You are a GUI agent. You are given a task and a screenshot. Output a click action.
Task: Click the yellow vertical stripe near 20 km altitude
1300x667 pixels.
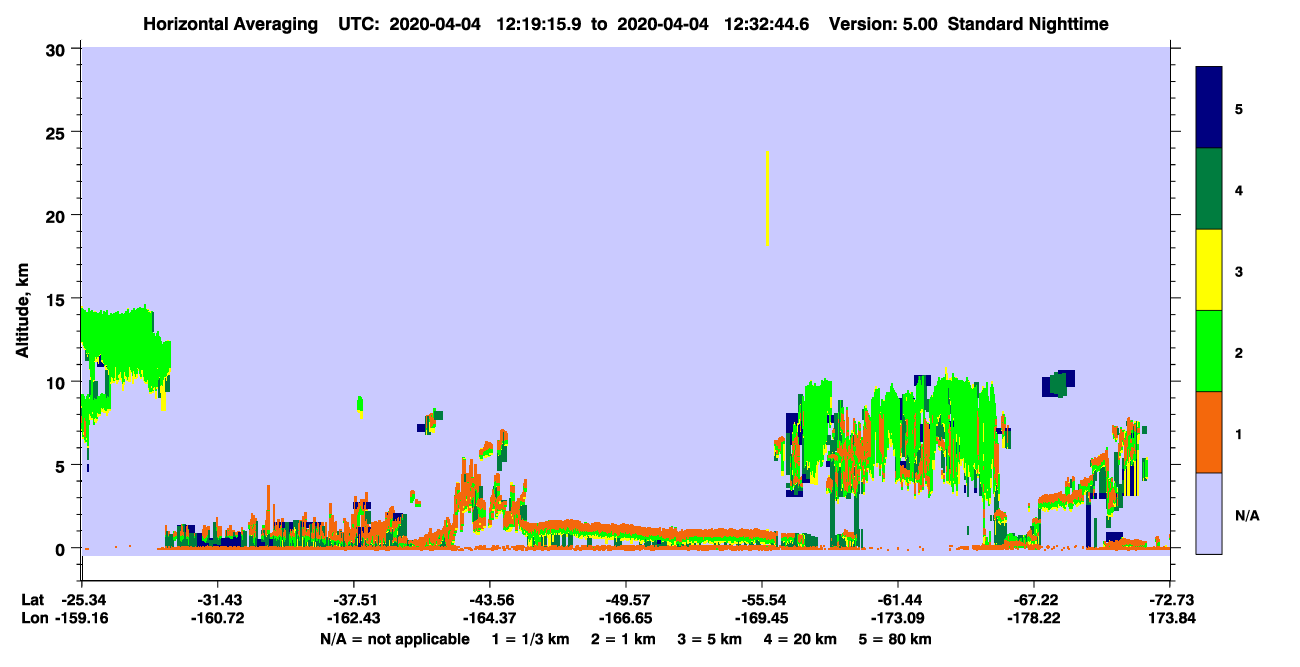tap(767, 198)
